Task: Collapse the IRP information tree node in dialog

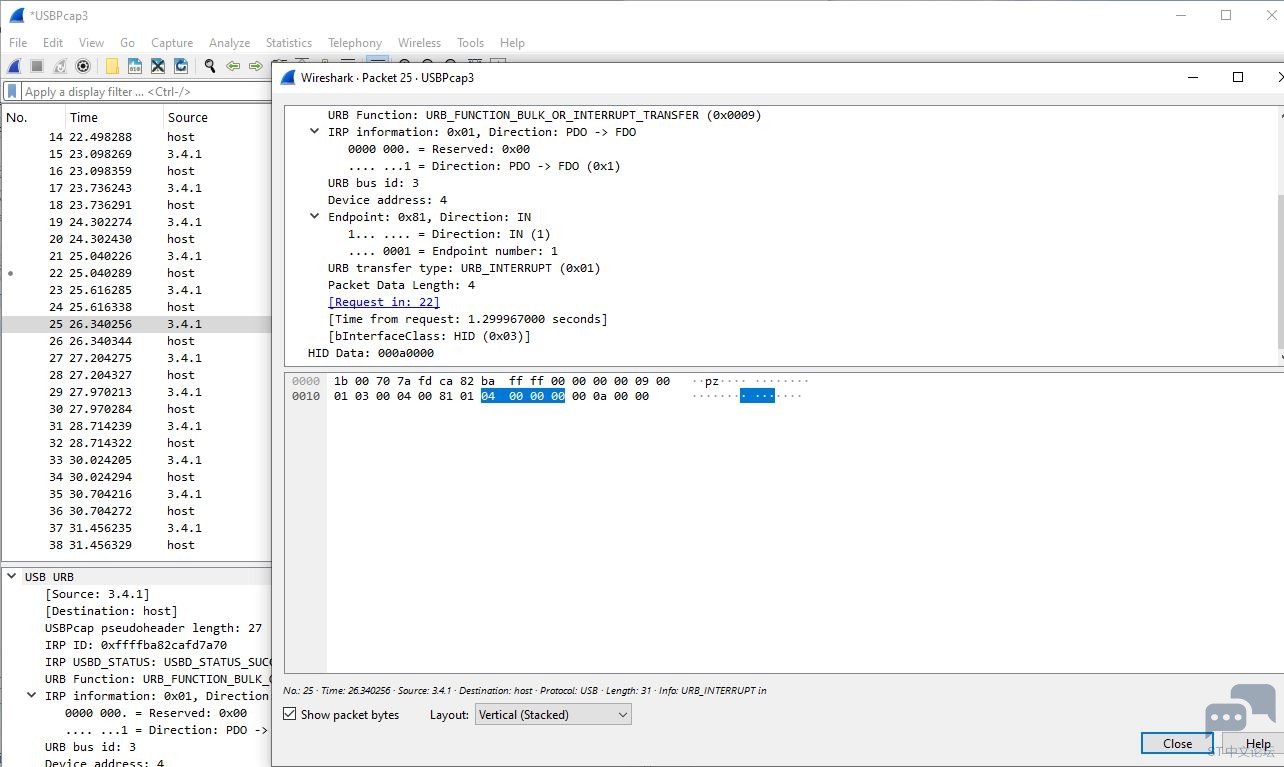Action: pos(314,131)
